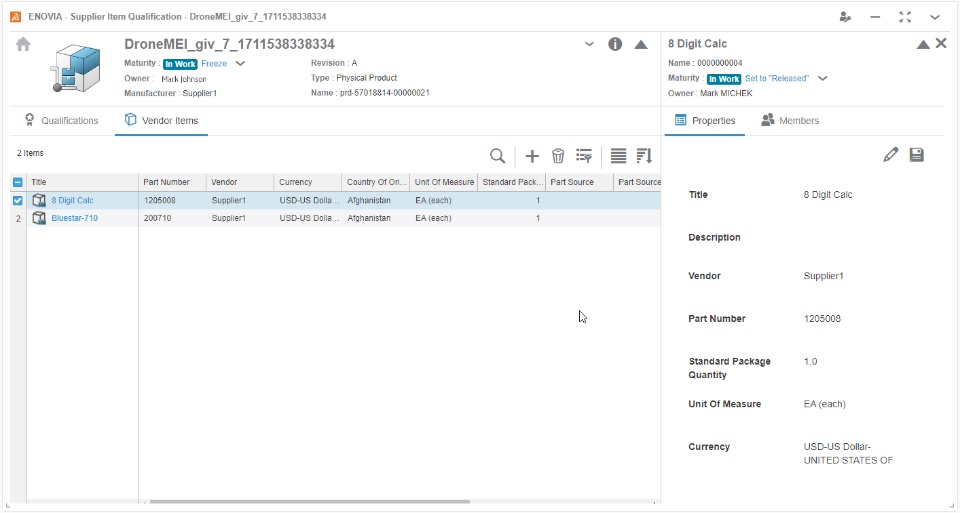Open the 8 Digit Calc link
The height and width of the screenshot is (513, 960).
click(x=72, y=200)
